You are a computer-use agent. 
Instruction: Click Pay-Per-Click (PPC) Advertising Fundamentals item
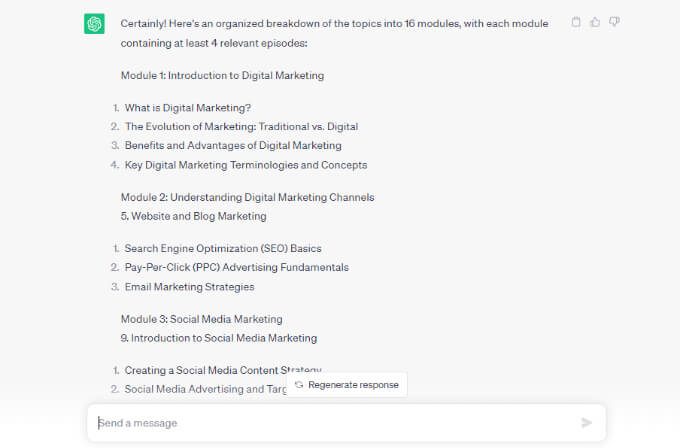[x=236, y=267]
